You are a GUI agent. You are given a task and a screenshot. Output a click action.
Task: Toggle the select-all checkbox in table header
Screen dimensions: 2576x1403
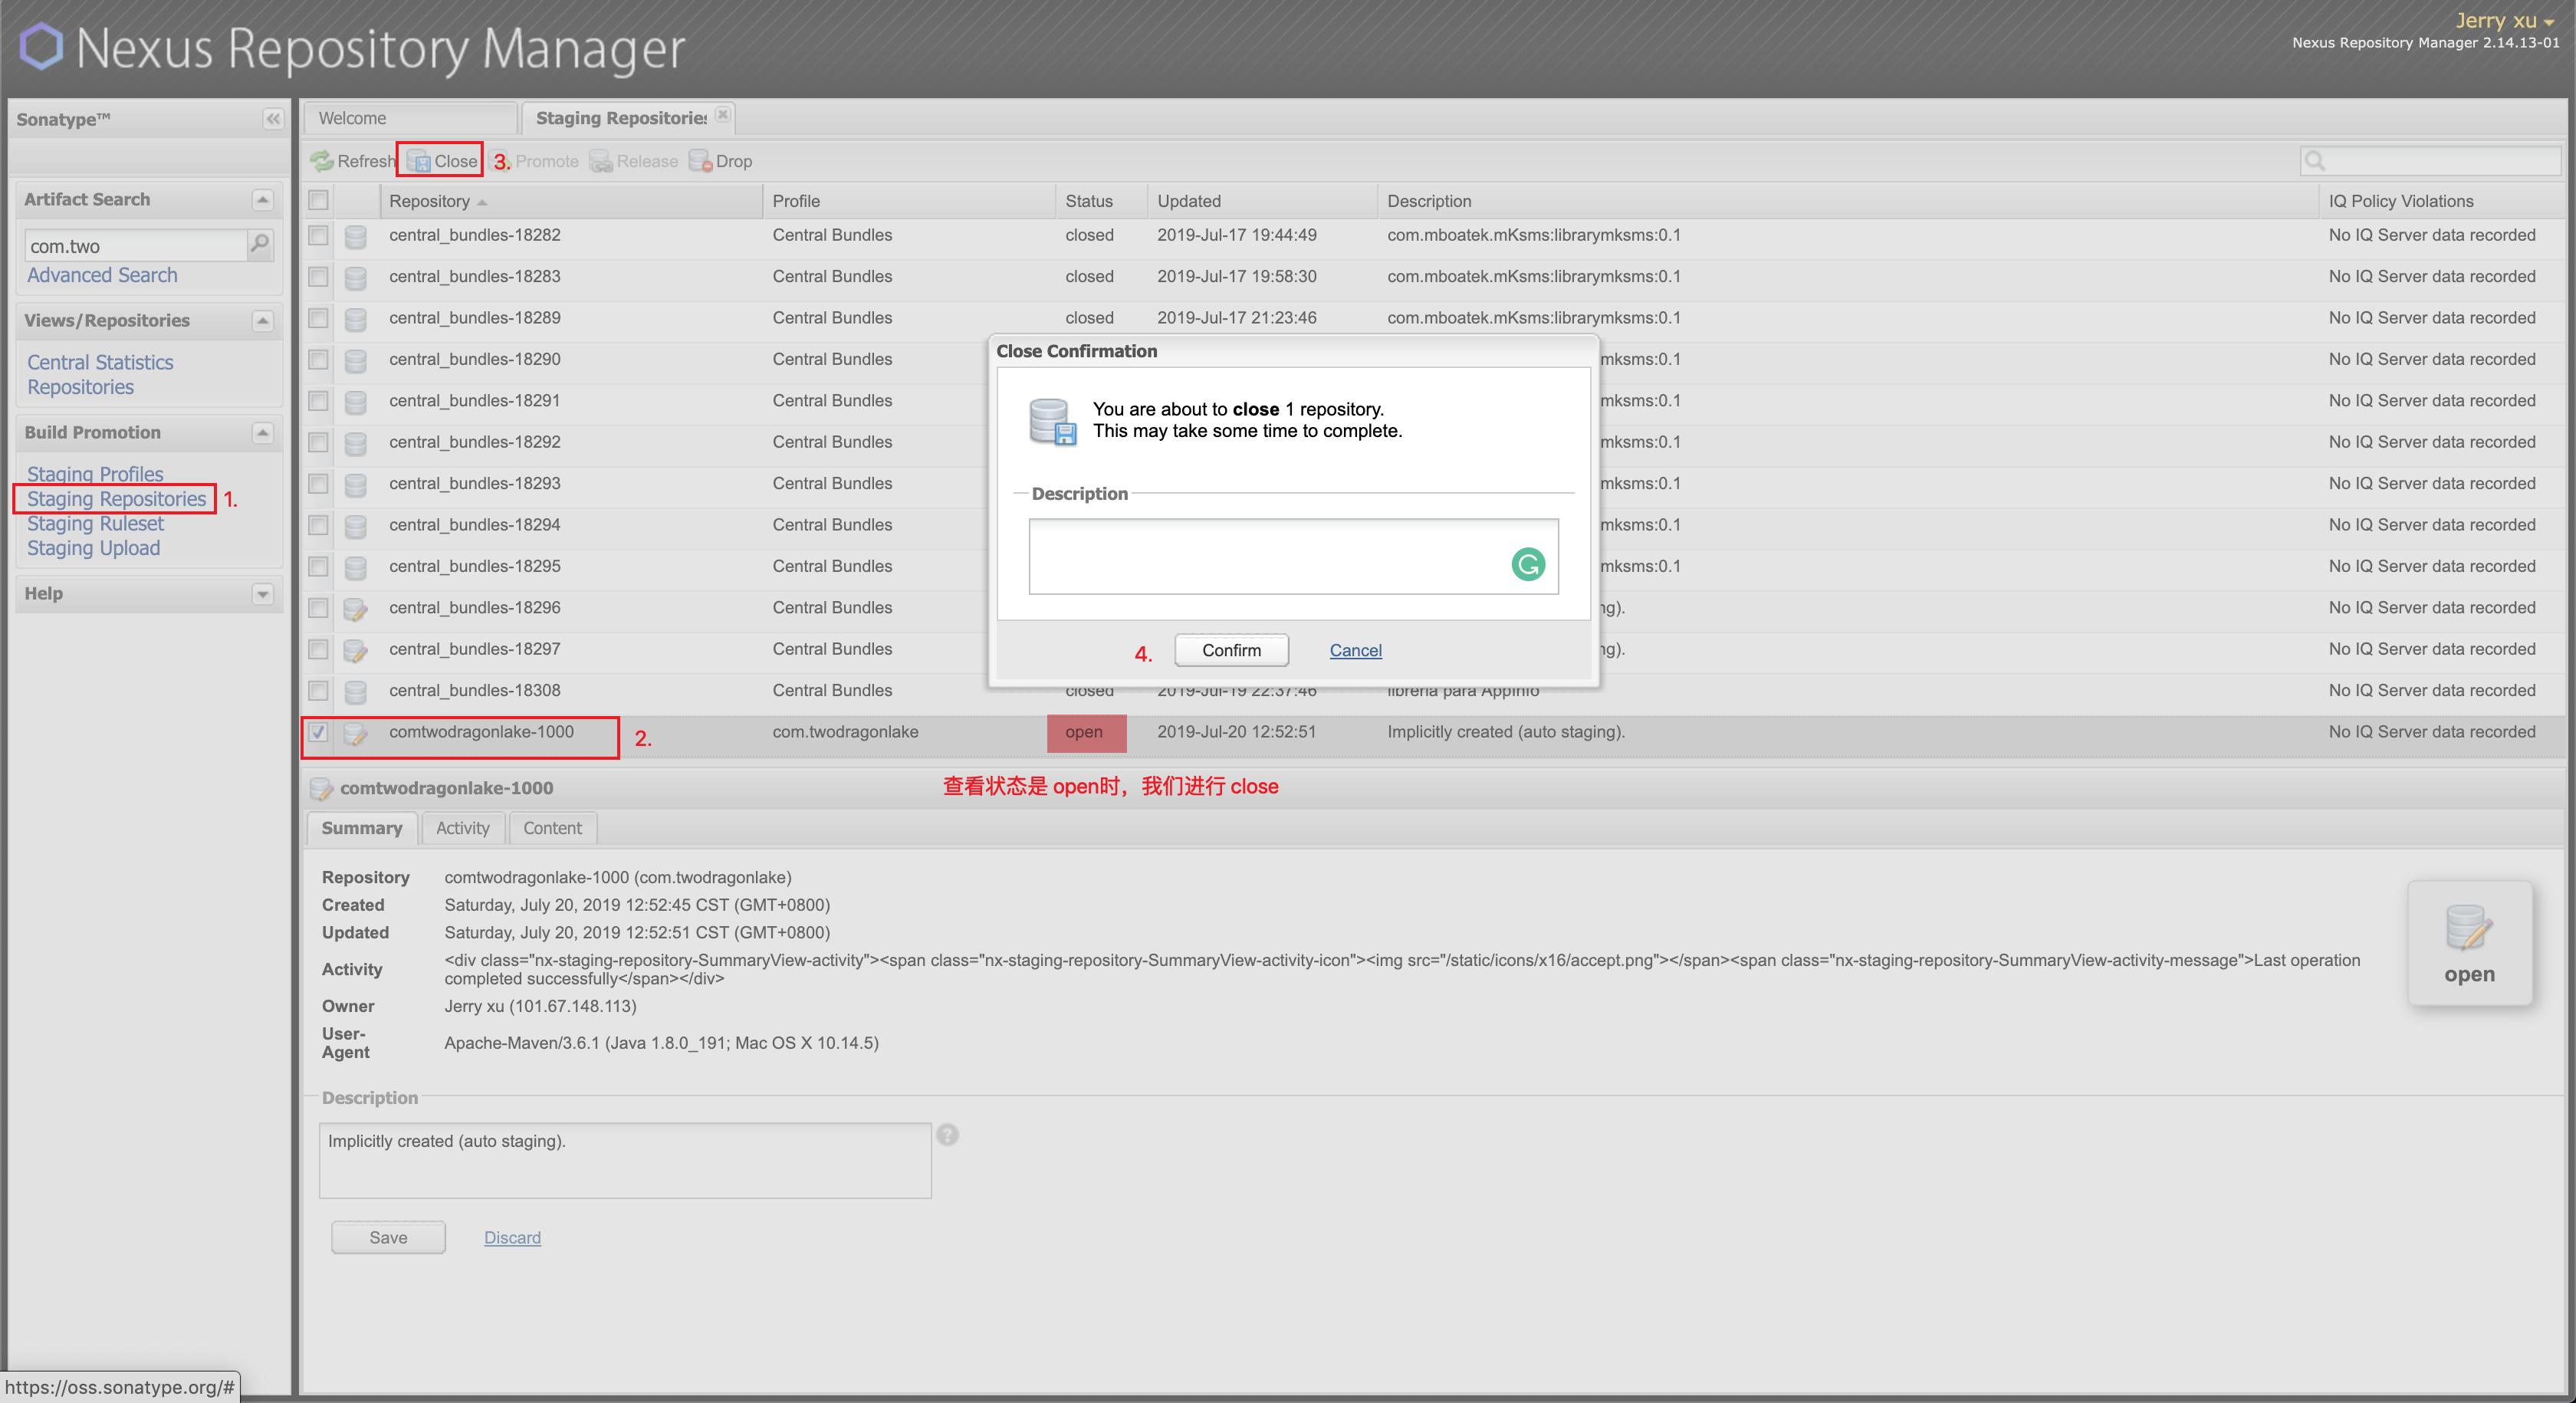pyautogui.click(x=318, y=200)
